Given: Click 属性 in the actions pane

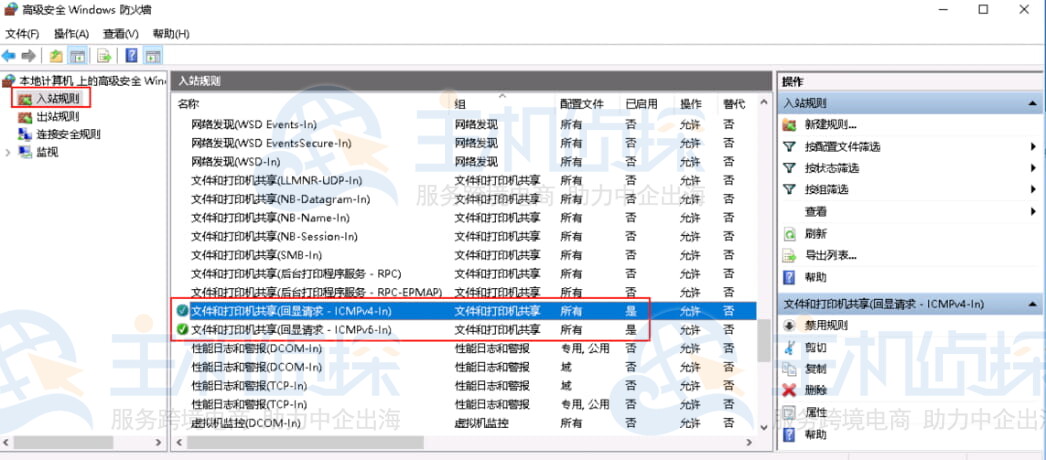Looking at the screenshot, I should 816,412.
